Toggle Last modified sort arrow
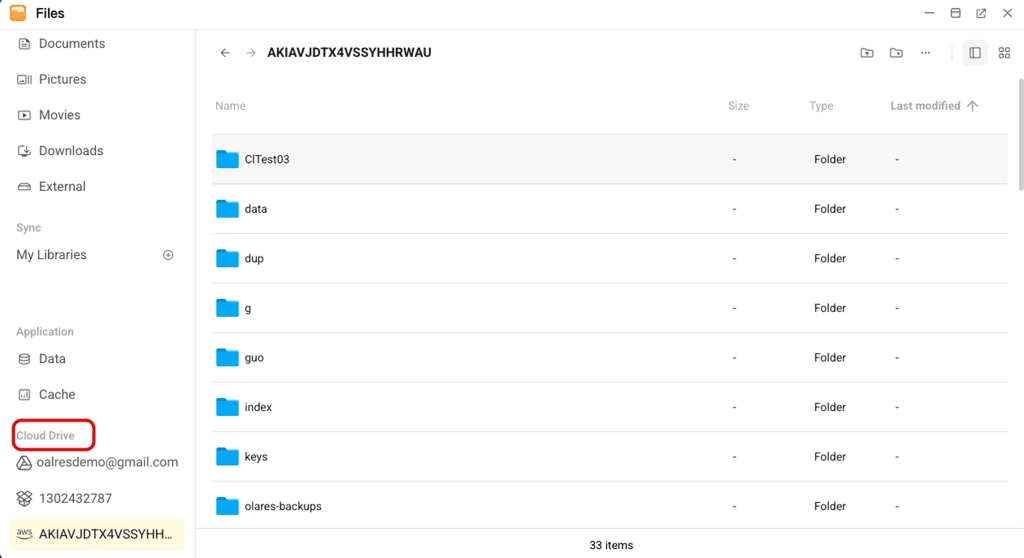The width and height of the screenshot is (1024, 558). [x=973, y=106]
